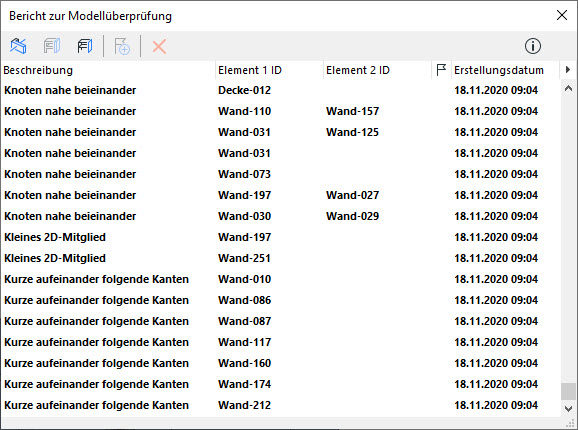Click the greyed-out structural model icon
The width and height of the screenshot is (578, 430).
coord(52,46)
